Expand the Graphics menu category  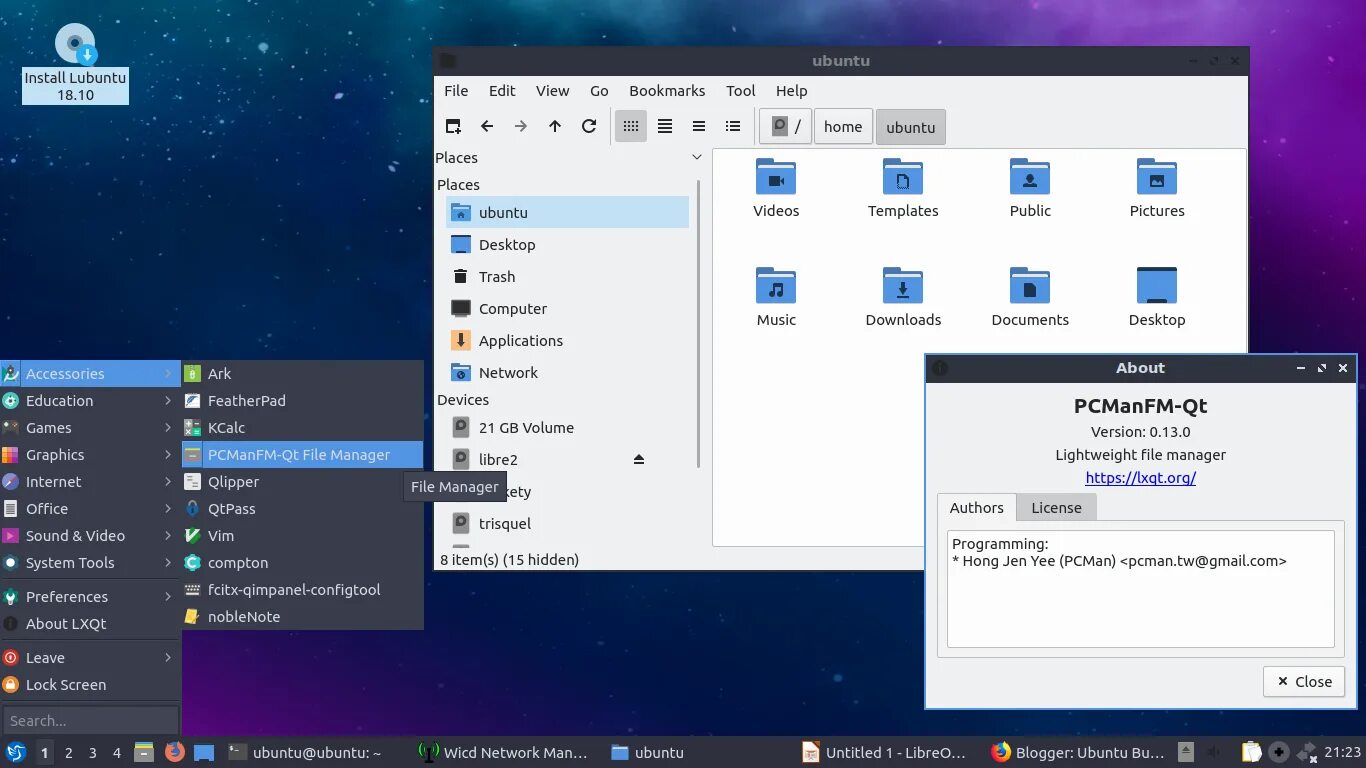pyautogui.click(x=90, y=454)
